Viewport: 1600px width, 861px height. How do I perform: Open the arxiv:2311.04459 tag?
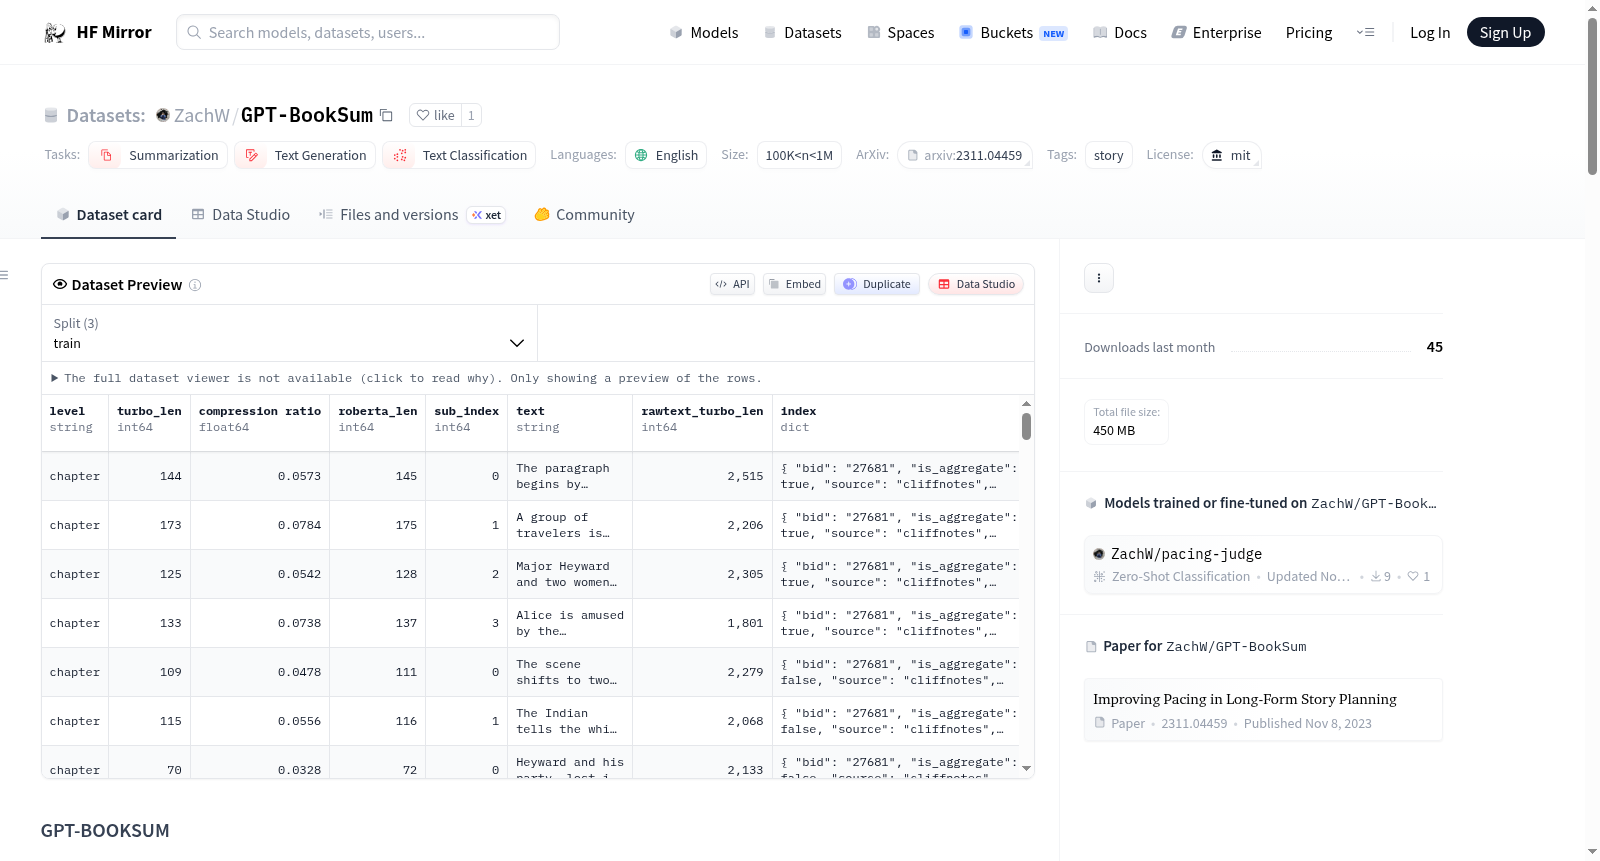click(x=965, y=155)
